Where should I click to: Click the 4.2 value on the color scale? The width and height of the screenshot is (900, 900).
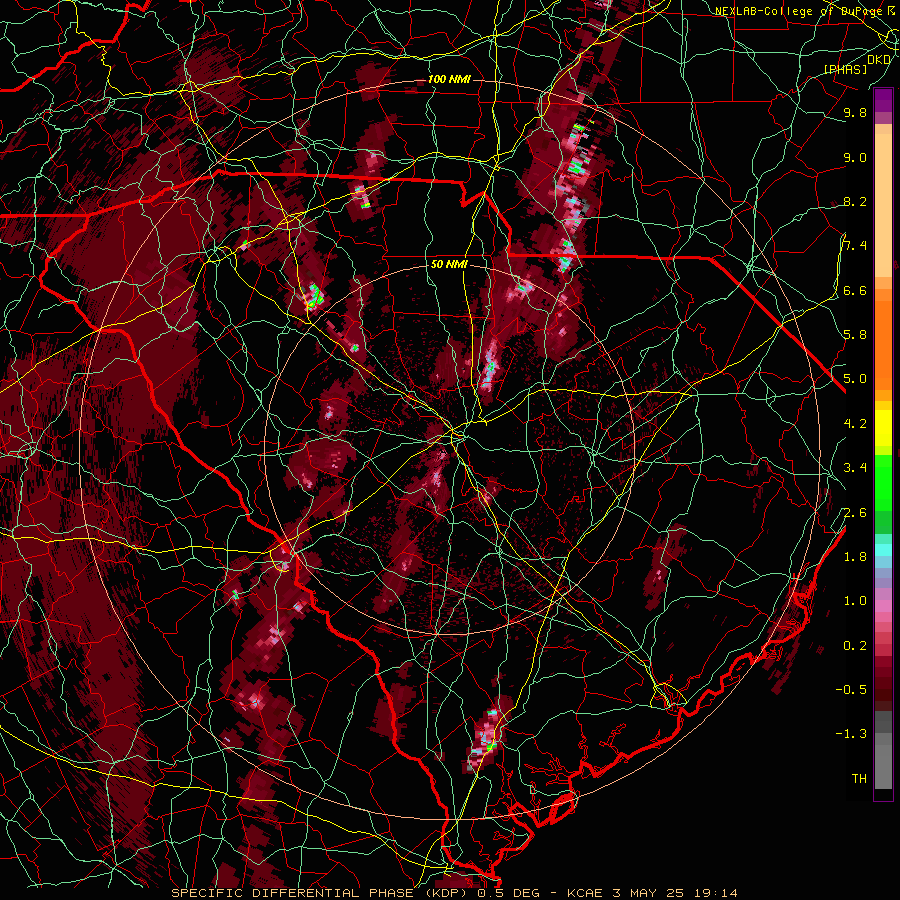tap(855, 424)
